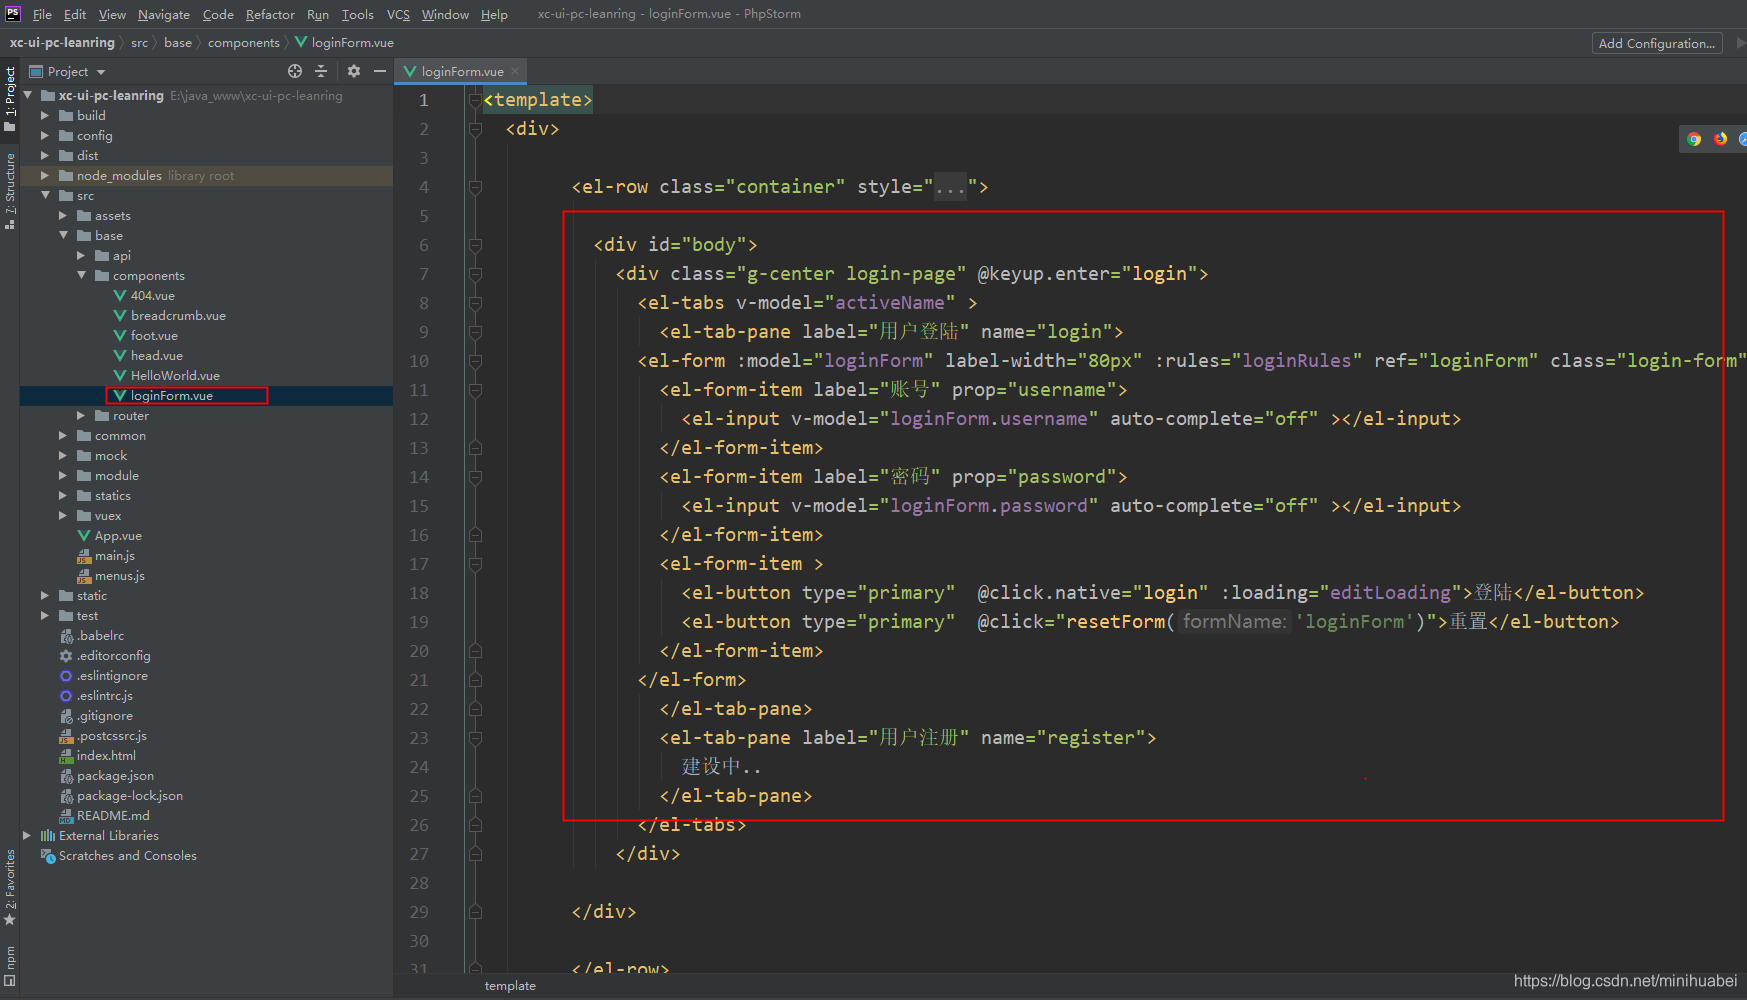Open the Window menu
Screen dimensions: 1747x1000
point(445,14)
